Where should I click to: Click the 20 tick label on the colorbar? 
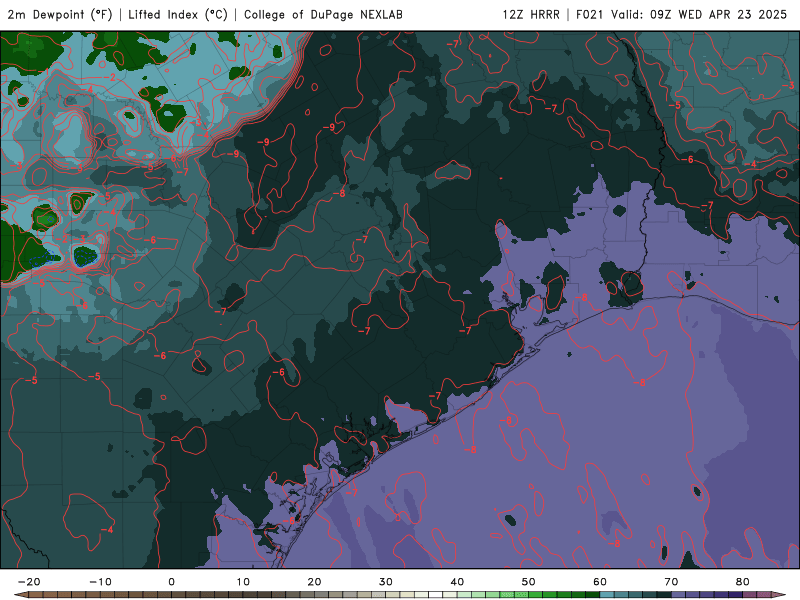[314, 582]
